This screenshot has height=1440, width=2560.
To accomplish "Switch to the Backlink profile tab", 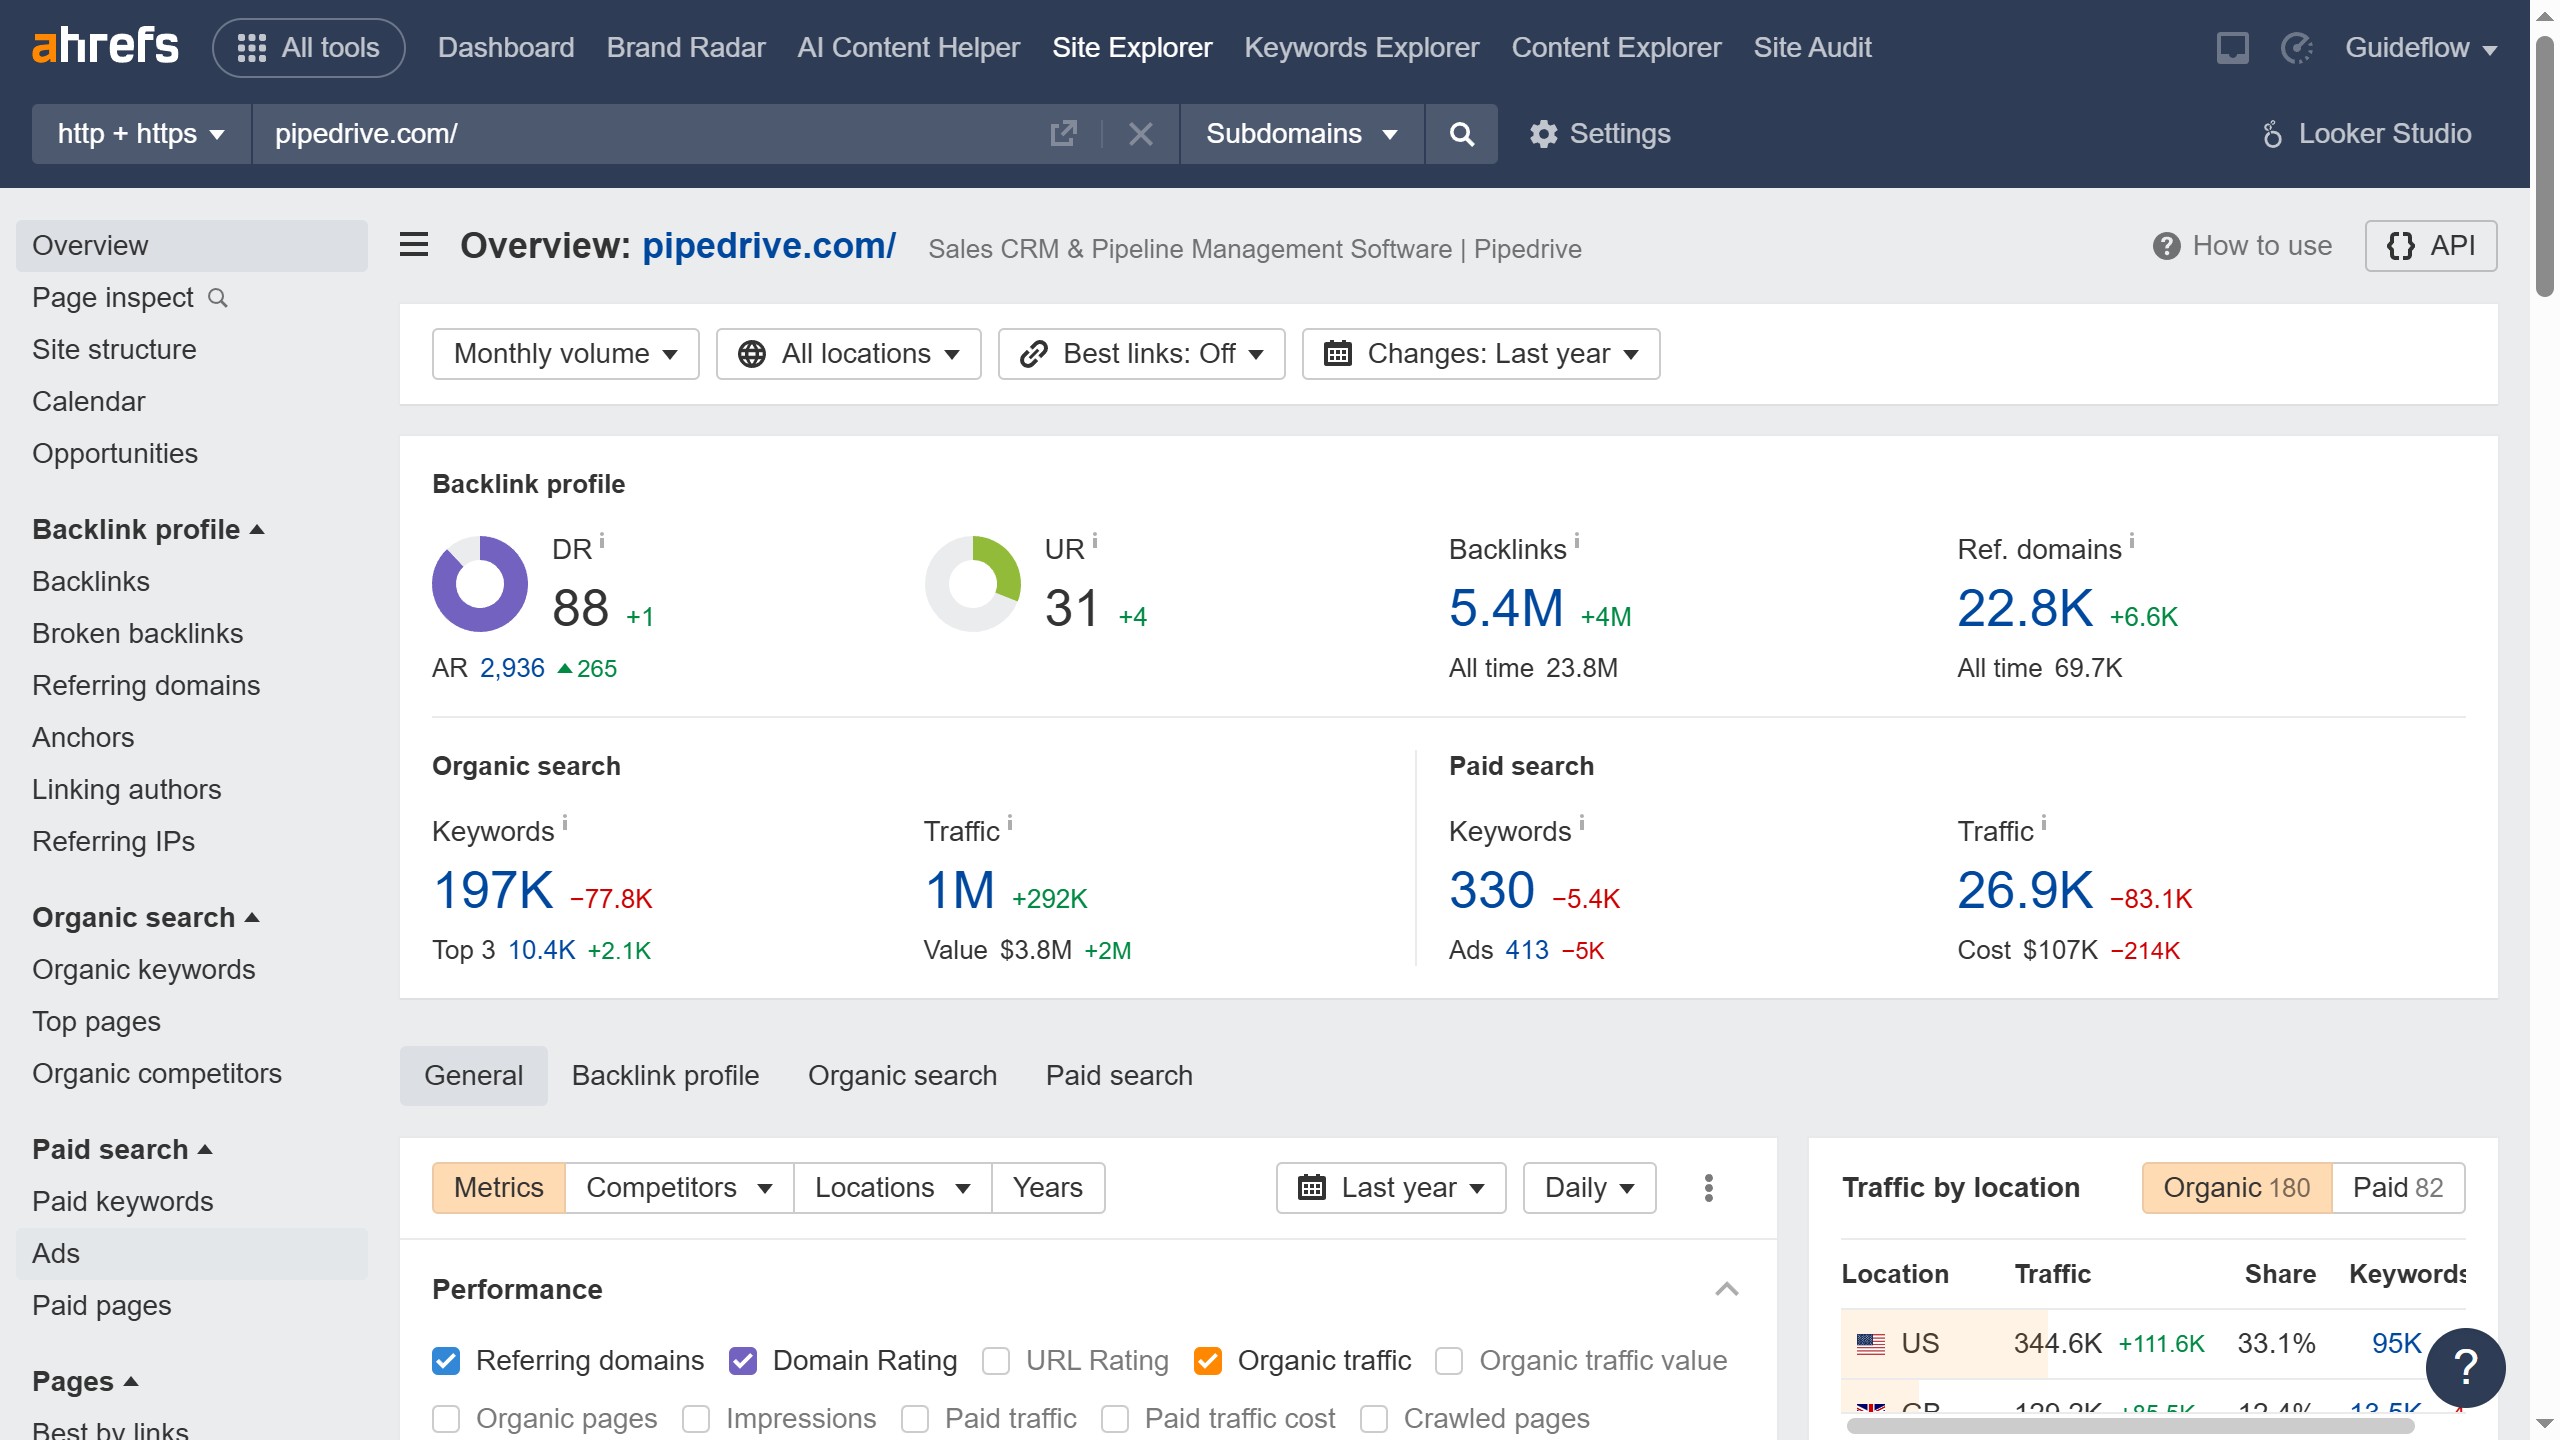I will 665,1076.
